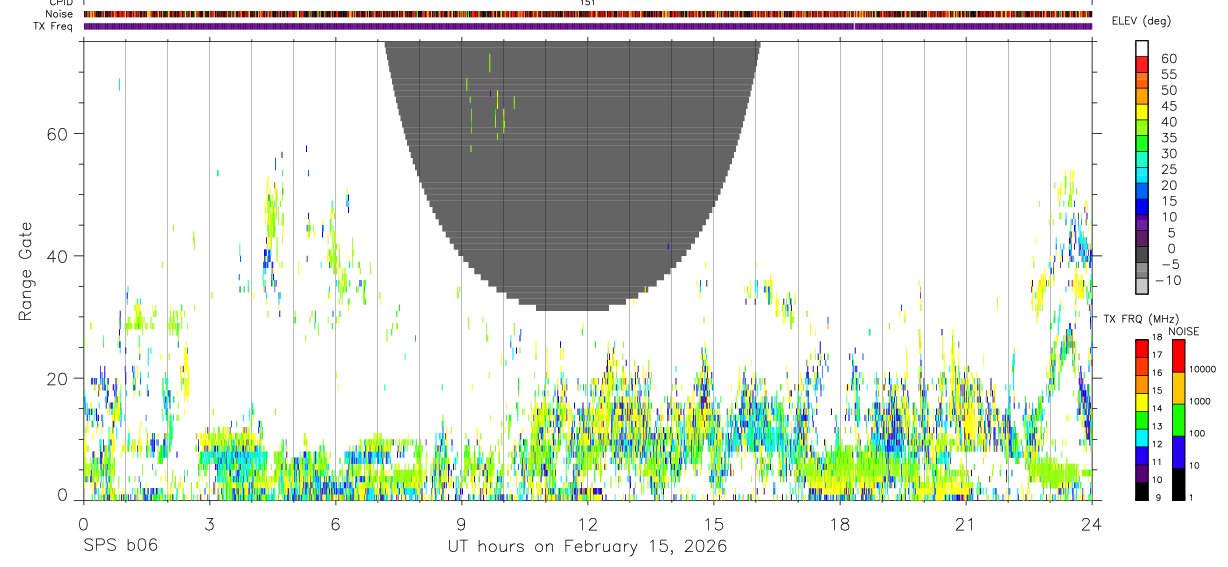Click the 'Noise' strip label at top left

pyautogui.click(x=60, y=14)
